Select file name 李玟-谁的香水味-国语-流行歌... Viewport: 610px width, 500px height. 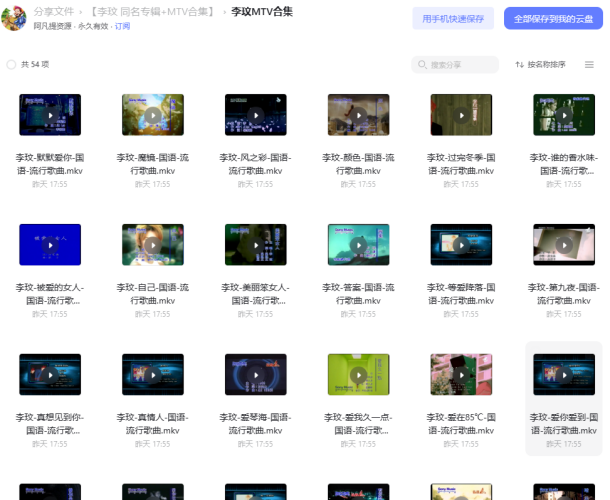[x=564, y=164]
